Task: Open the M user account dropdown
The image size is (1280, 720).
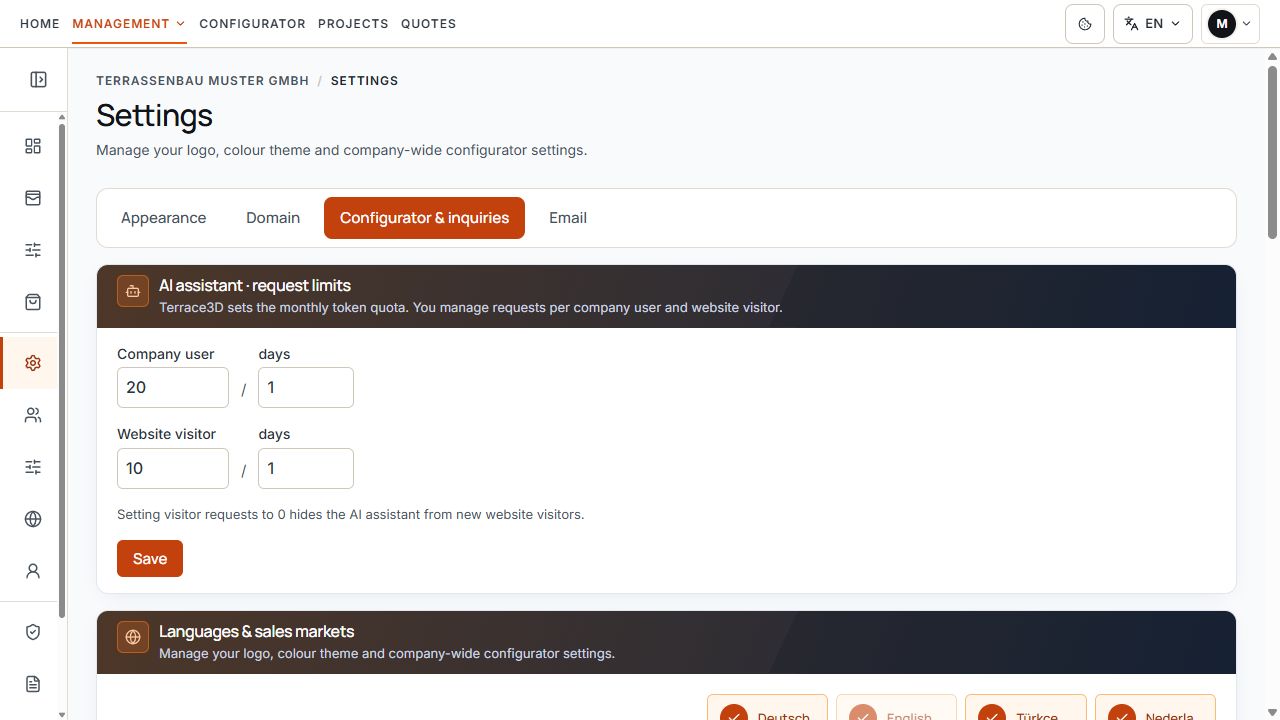Action: coord(1229,24)
